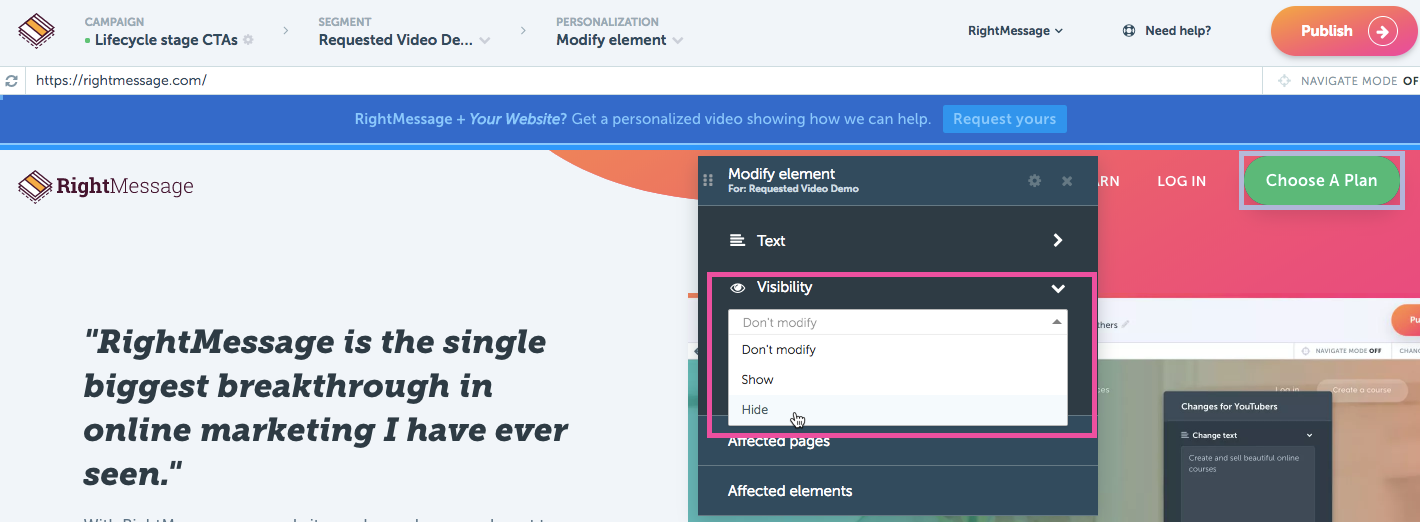Click the Navigate Mode crosshair icon

(x=1285, y=81)
